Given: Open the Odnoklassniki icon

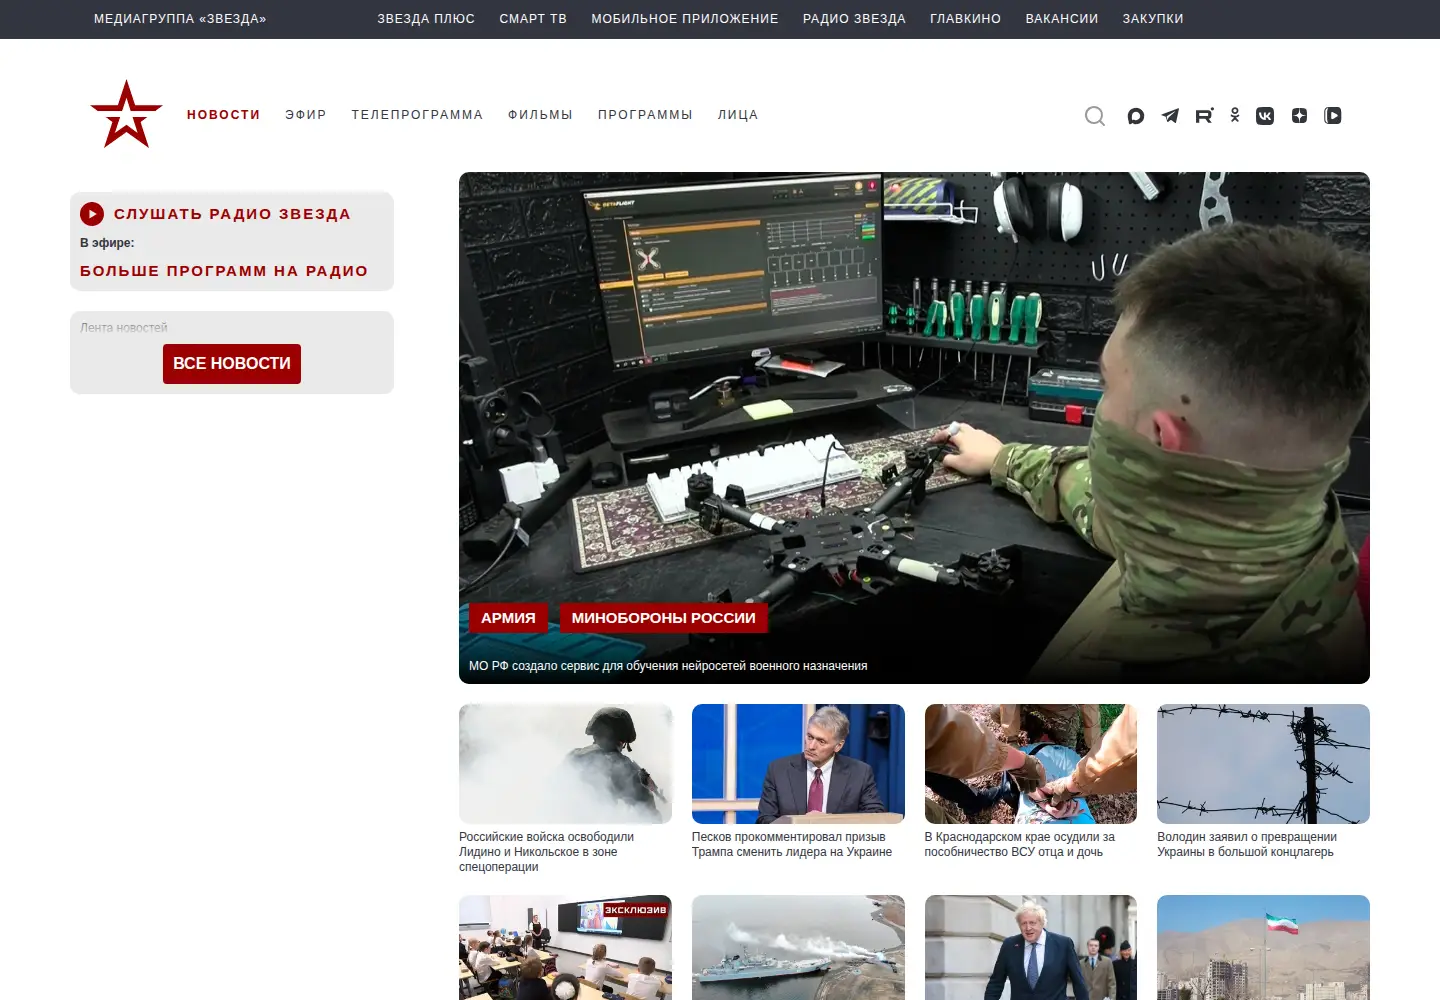Looking at the screenshot, I should pyautogui.click(x=1235, y=115).
